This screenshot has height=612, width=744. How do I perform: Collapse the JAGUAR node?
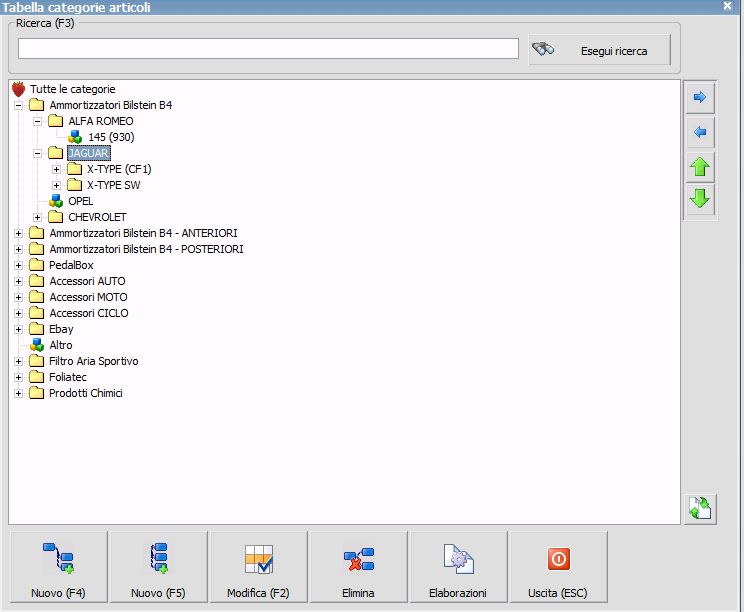click(37, 153)
